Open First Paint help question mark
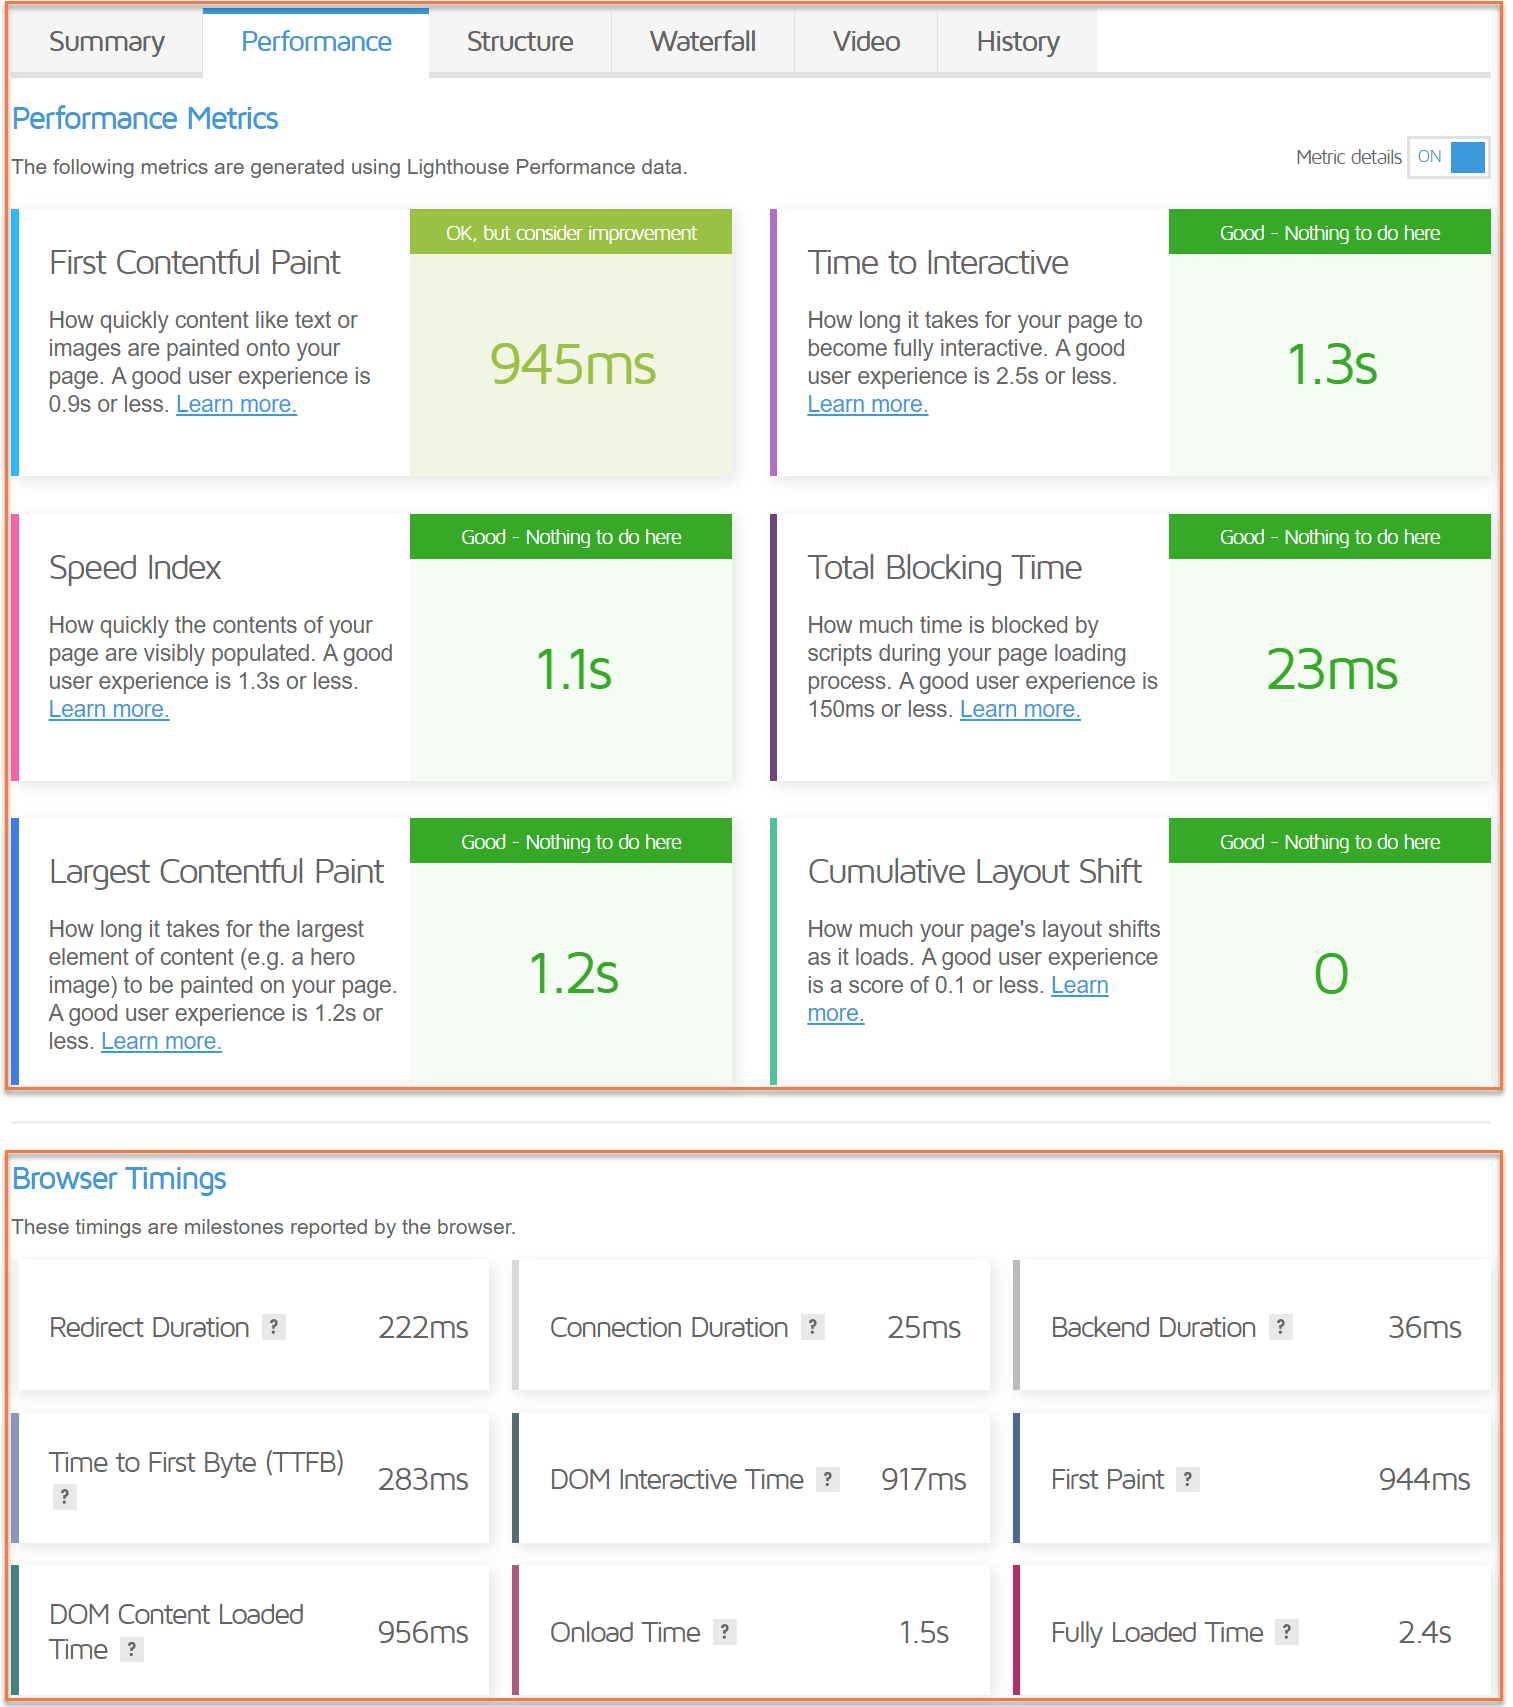Viewport: 1513px width, 1707px height. (1188, 1479)
